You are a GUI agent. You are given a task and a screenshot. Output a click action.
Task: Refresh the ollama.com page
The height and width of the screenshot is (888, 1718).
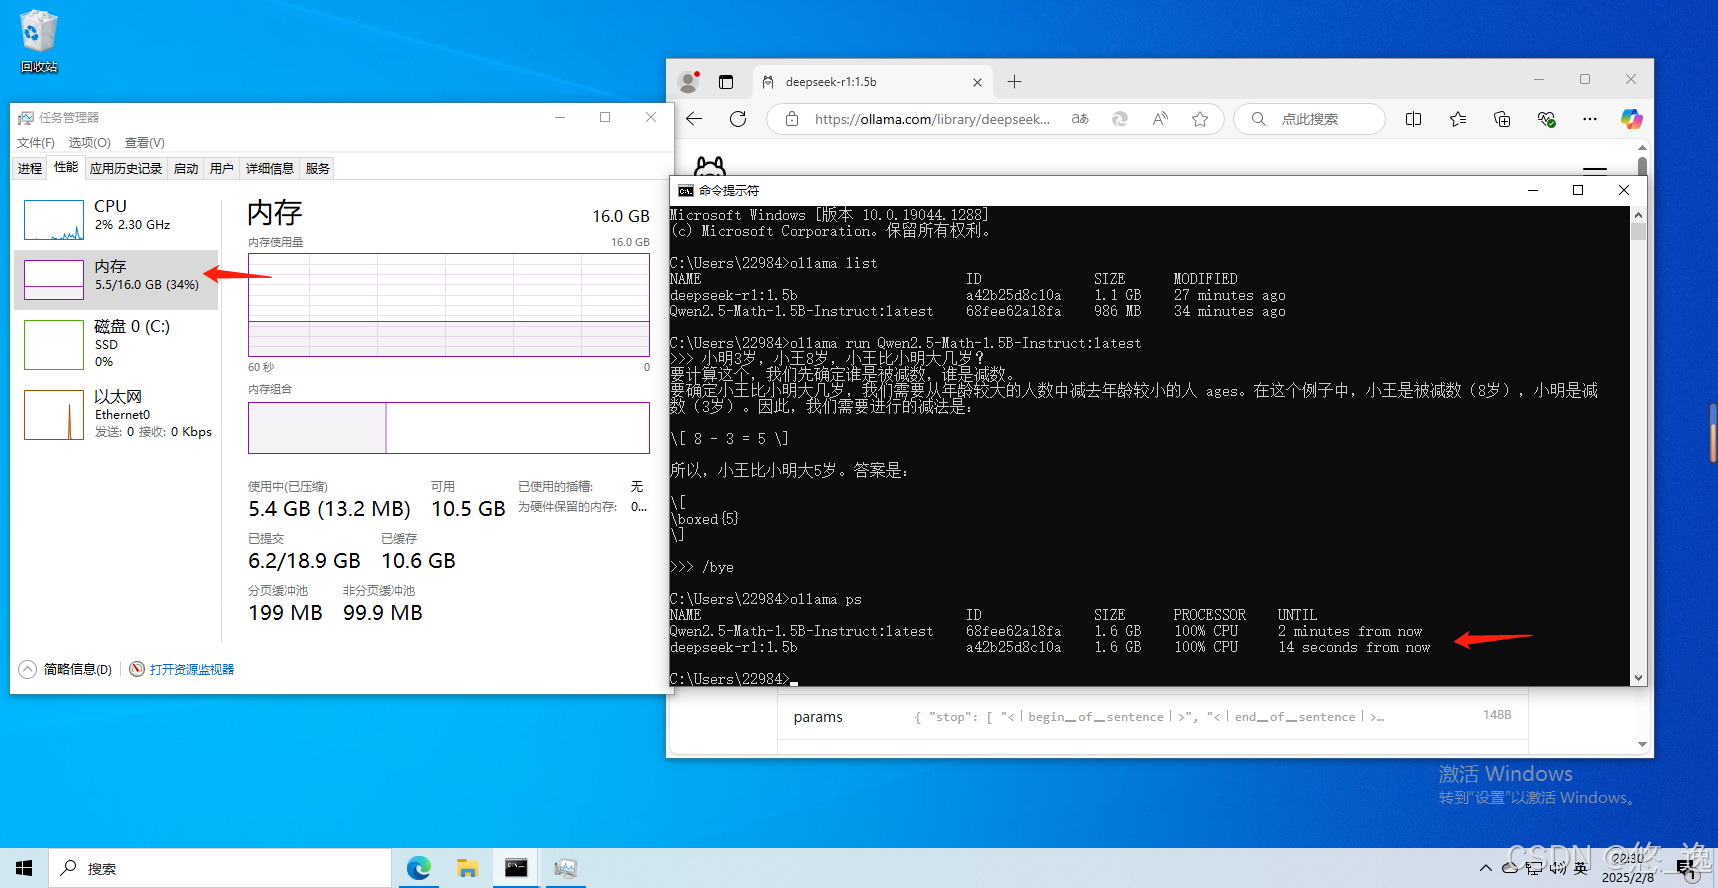738,119
